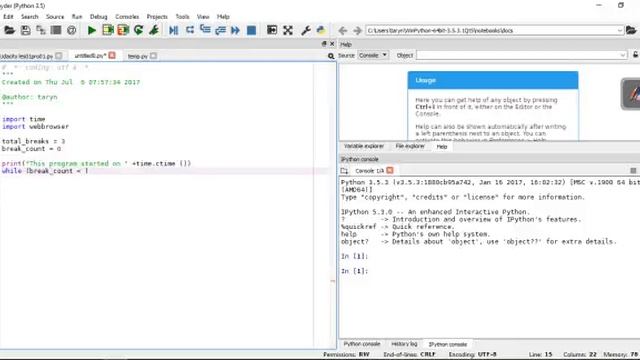
Task: Open Preferences with the wrench icon
Action: (x=305, y=30)
